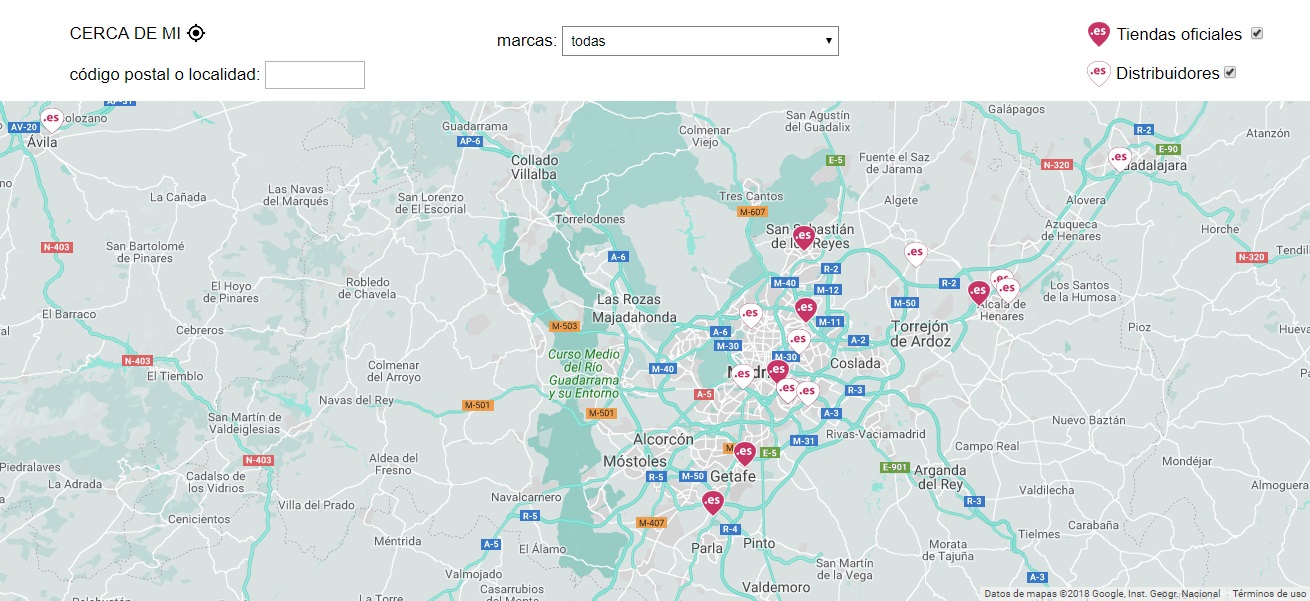Click the Móstoles city label on map

click(635, 461)
